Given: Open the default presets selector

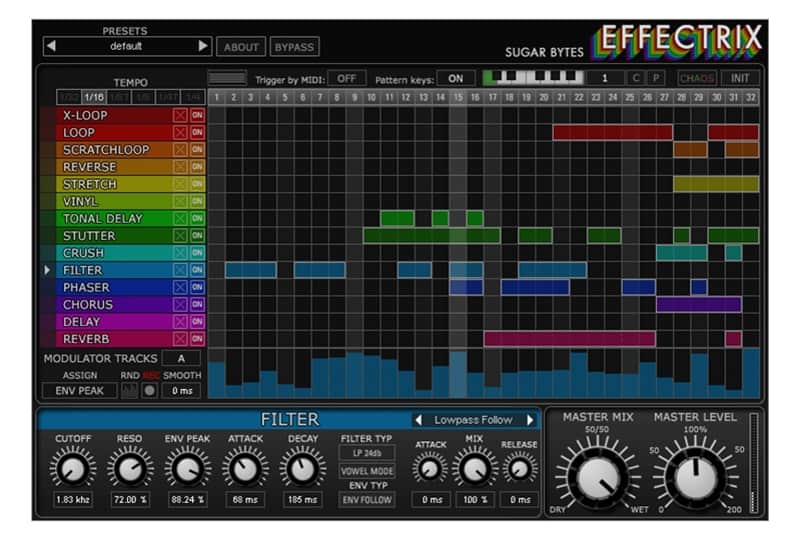Looking at the screenshot, I should click(x=126, y=46).
